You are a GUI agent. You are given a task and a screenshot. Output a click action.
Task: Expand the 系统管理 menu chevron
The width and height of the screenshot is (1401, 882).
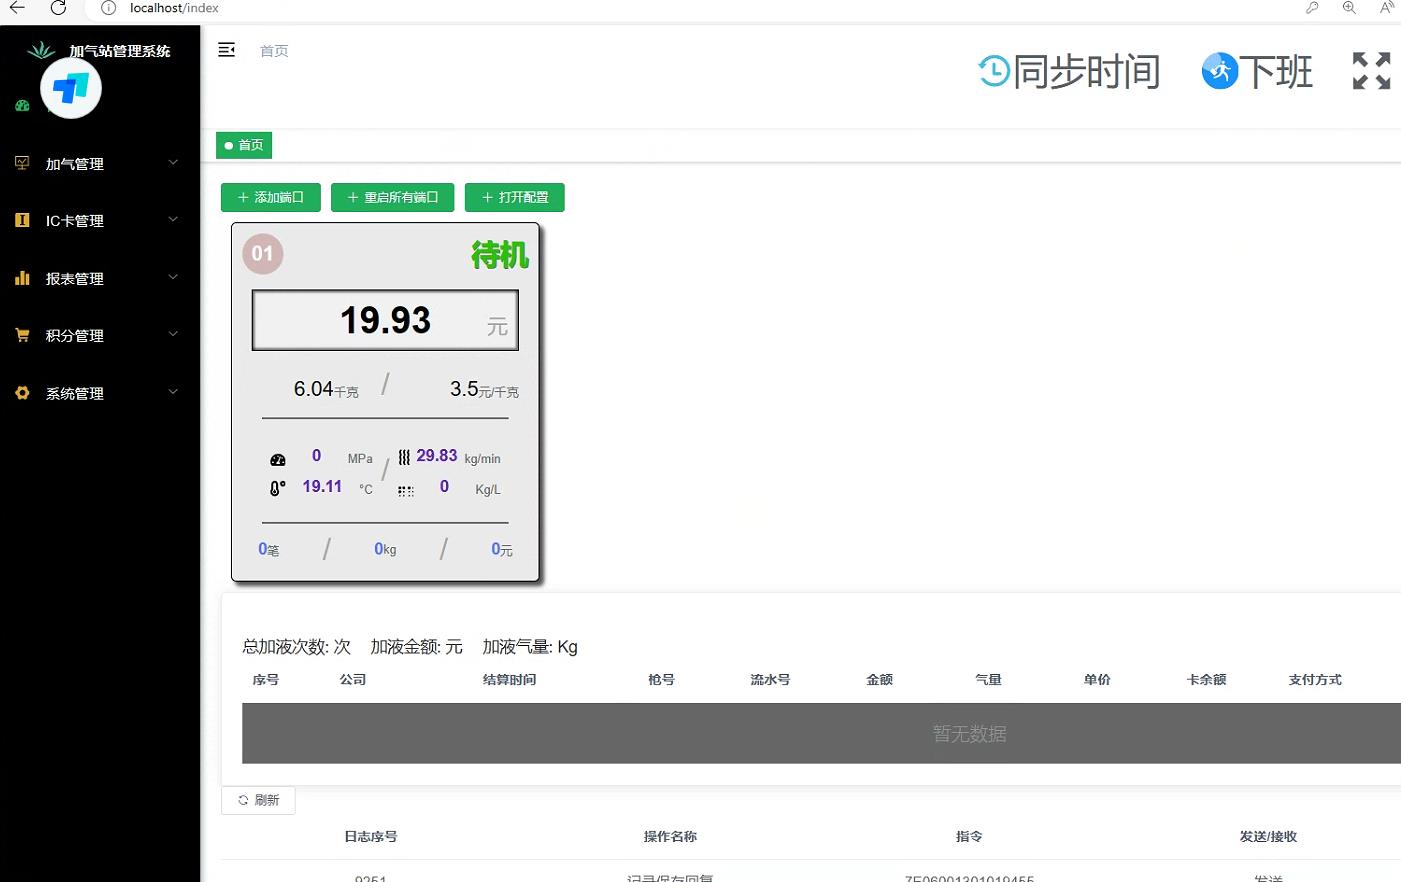[x=173, y=392]
